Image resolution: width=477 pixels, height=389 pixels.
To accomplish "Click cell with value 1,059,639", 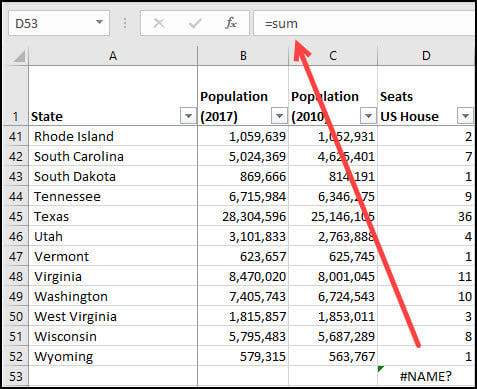I will (x=243, y=136).
